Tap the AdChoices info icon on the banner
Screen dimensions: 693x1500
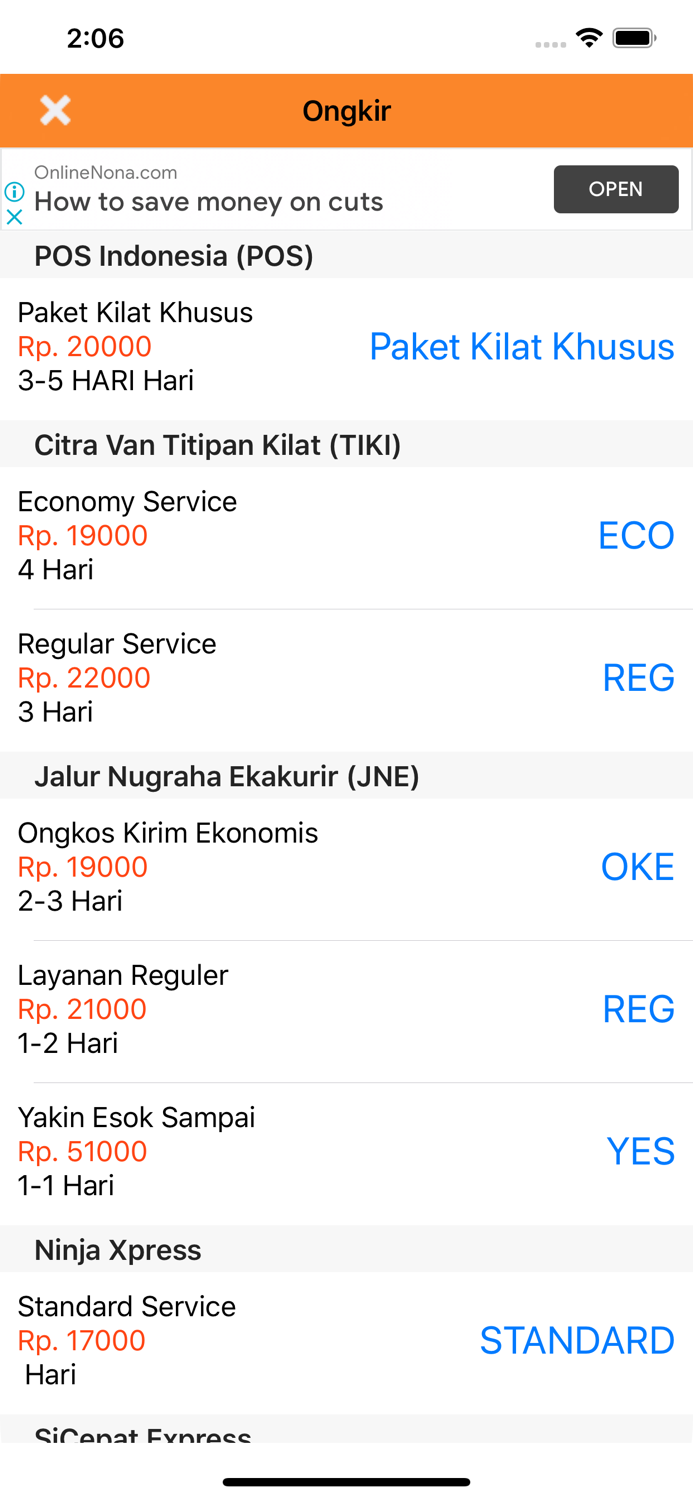click(13, 192)
